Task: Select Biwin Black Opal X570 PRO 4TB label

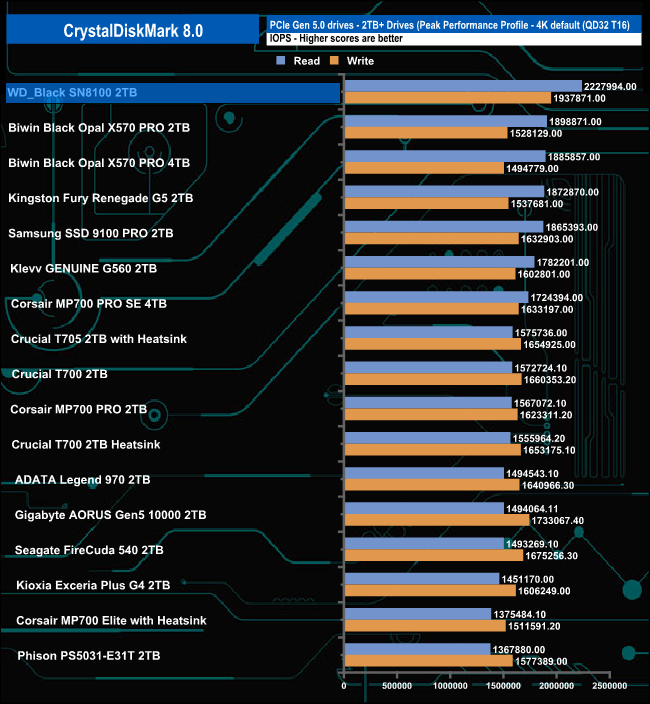Action: (99, 163)
